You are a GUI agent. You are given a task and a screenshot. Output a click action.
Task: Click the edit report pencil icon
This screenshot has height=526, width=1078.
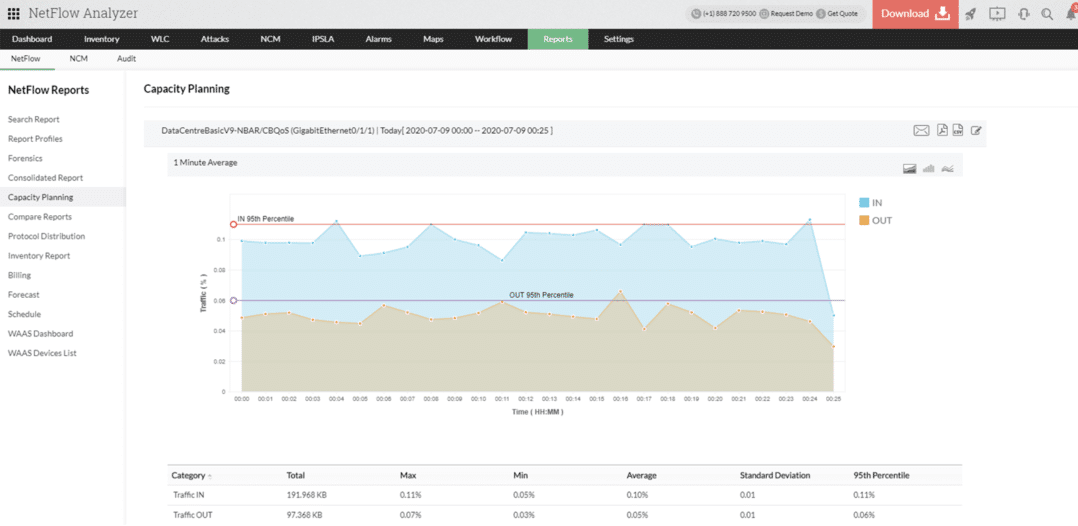[976, 131]
